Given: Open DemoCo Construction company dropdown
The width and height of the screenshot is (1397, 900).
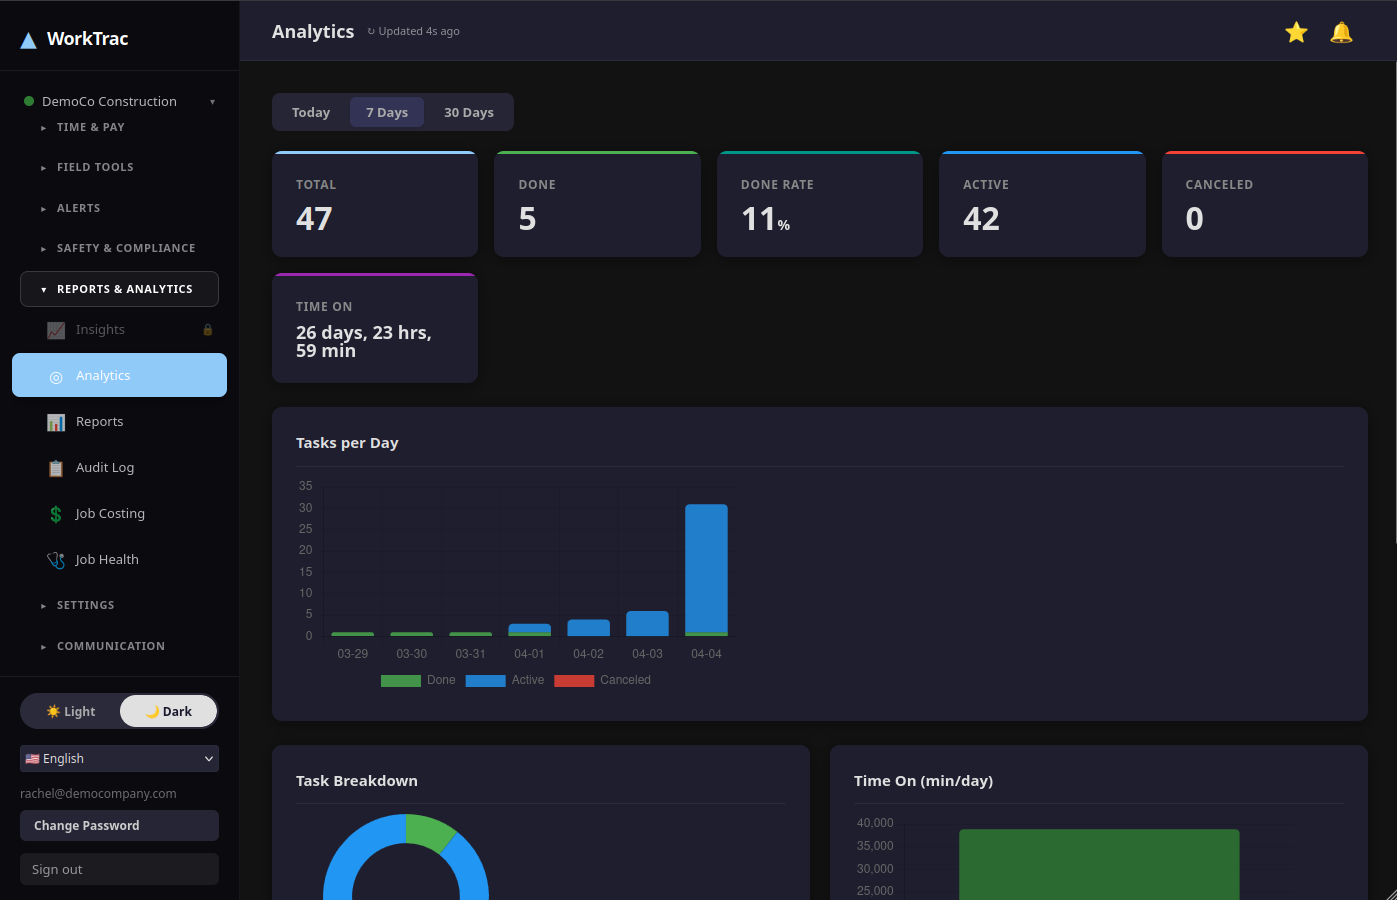Looking at the screenshot, I should (119, 101).
